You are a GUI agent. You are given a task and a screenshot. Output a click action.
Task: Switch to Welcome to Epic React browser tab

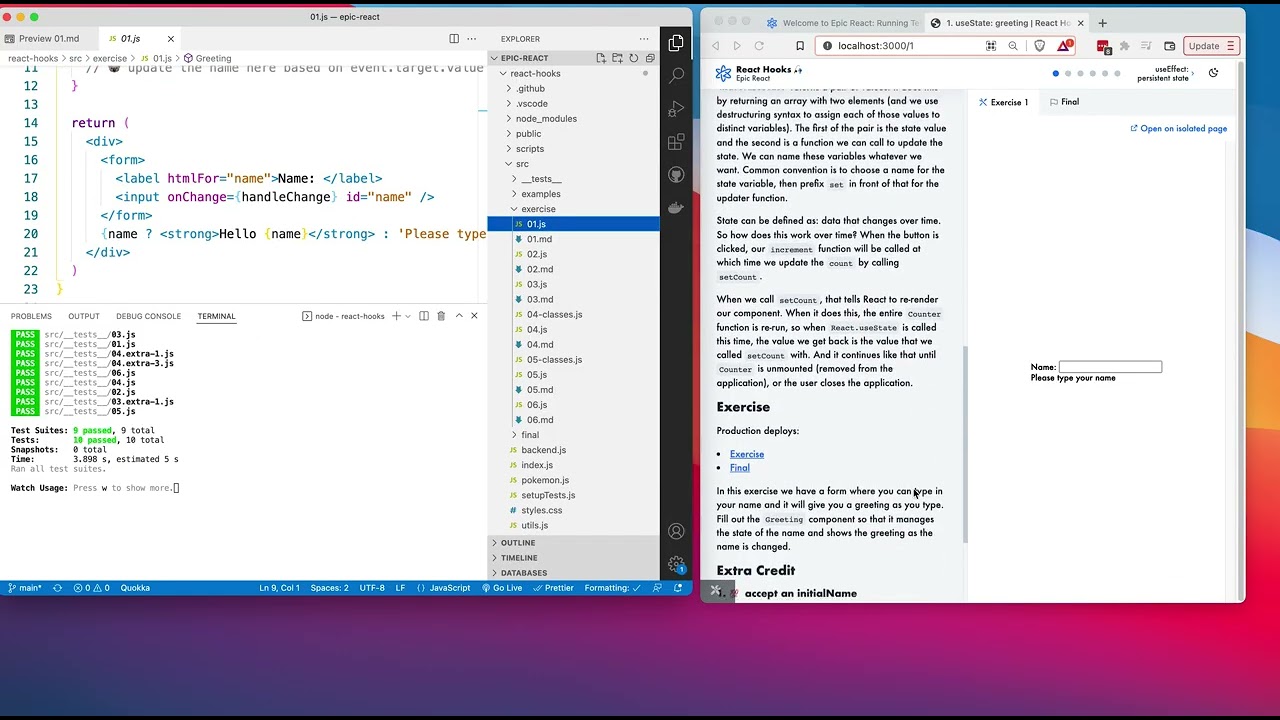pos(843,23)
